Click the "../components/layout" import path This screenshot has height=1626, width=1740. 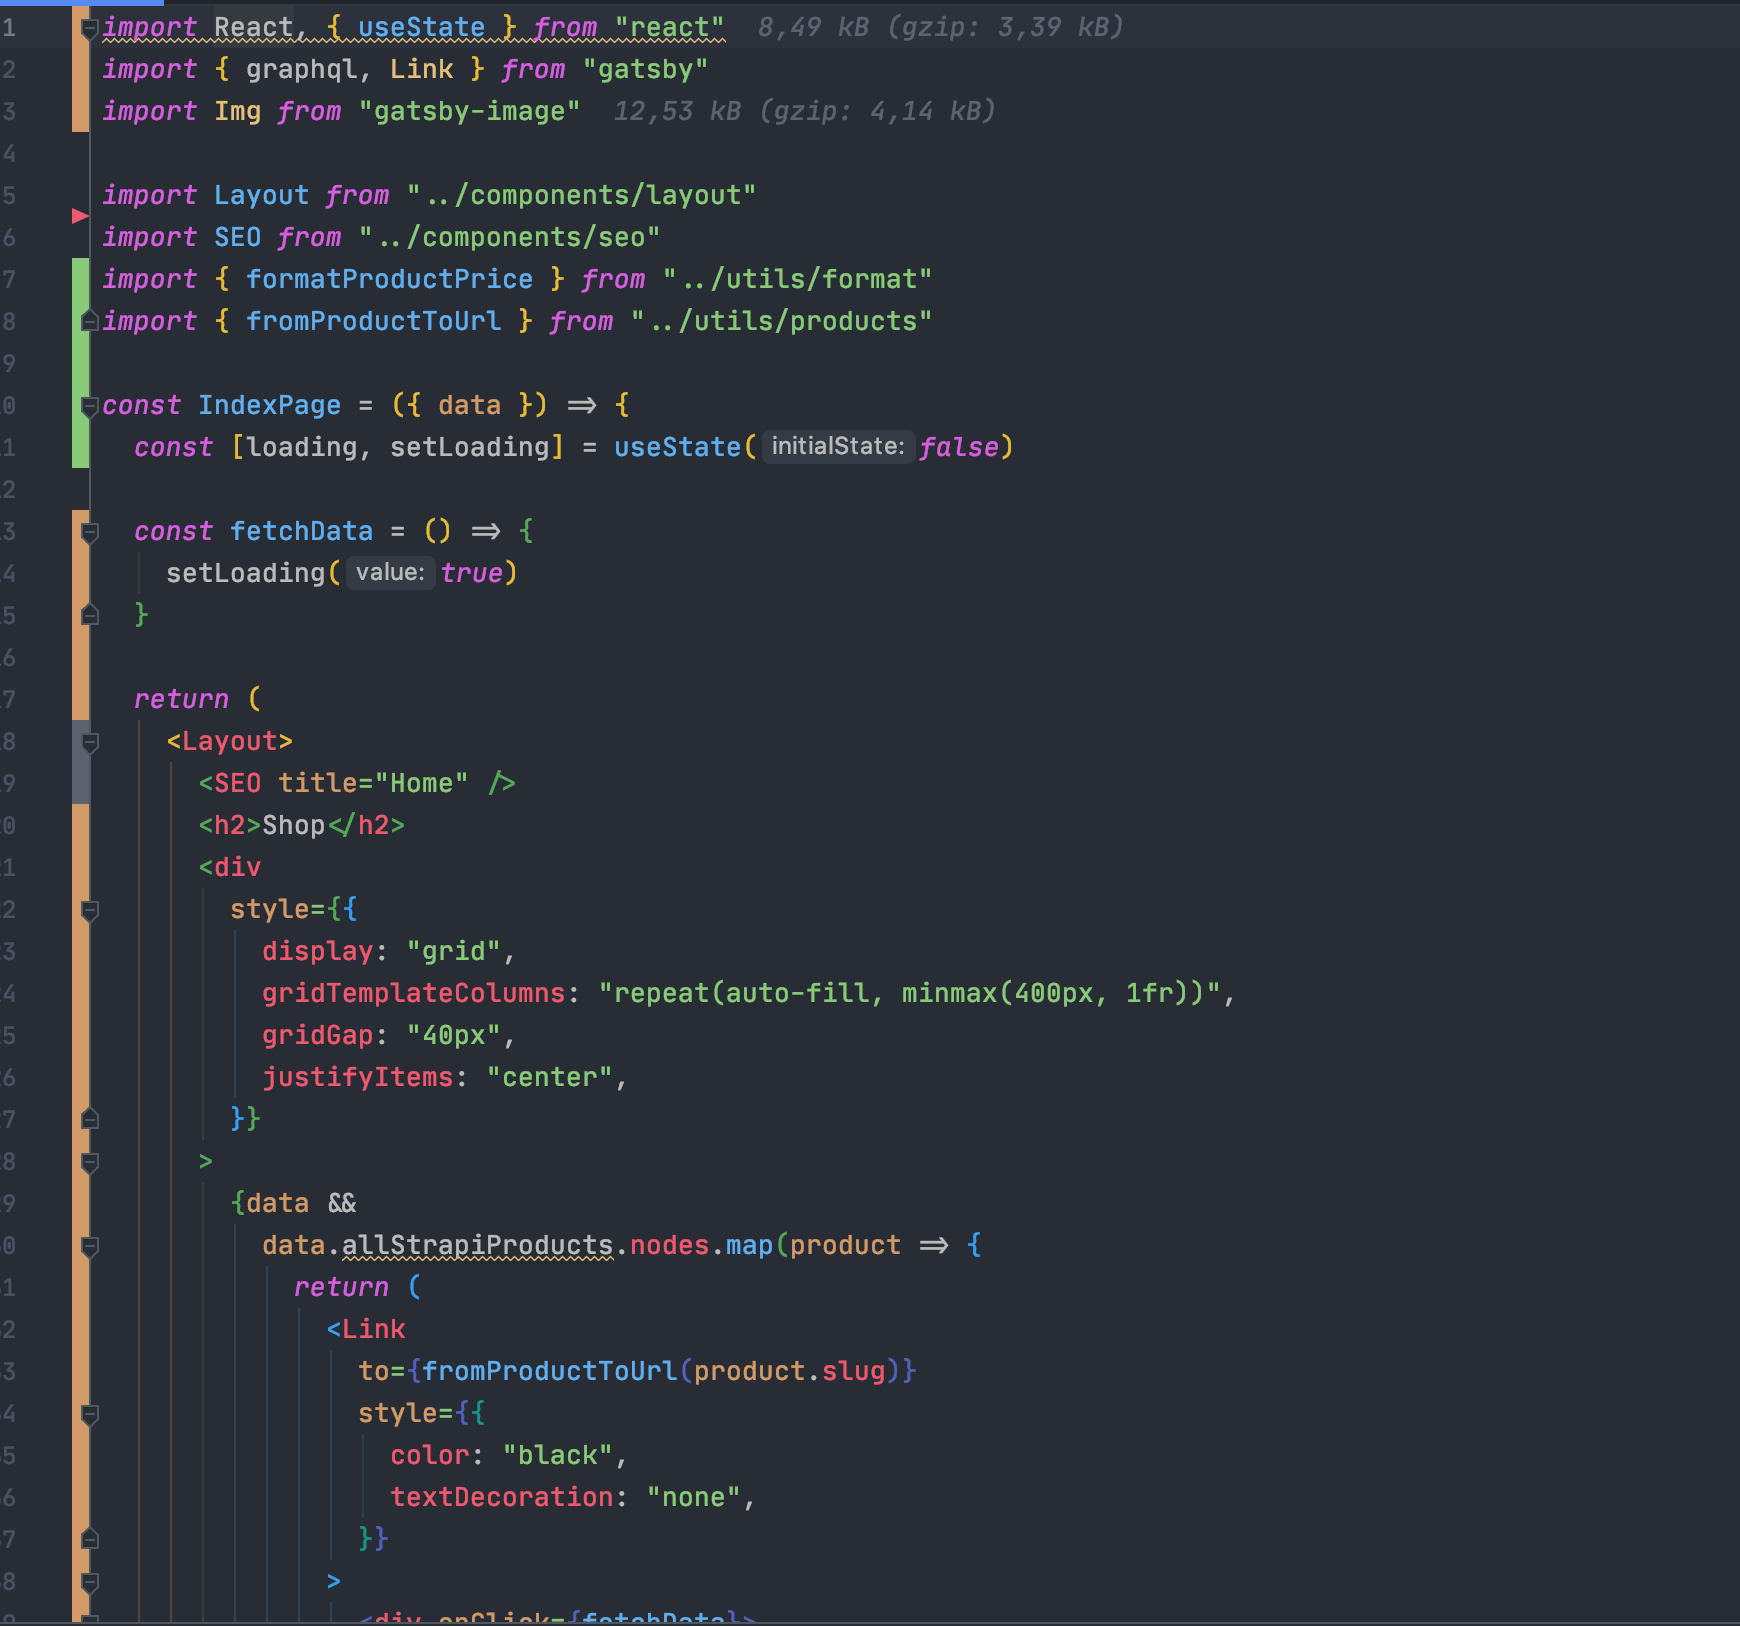(581, 195)
